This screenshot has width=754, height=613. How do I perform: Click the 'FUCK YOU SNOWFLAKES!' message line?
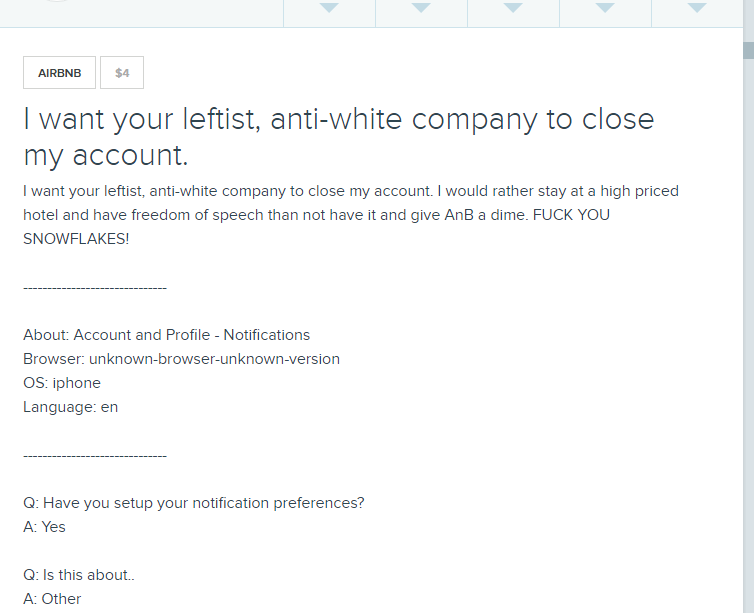tap(76, 239)
